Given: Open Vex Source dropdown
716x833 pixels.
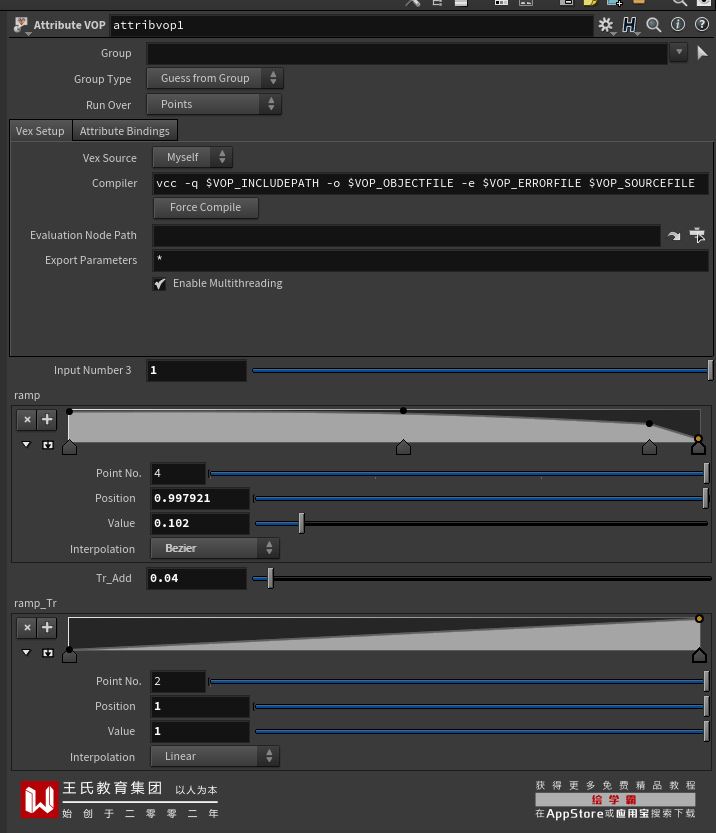Looking at the screenshot, I should [192, 157].
